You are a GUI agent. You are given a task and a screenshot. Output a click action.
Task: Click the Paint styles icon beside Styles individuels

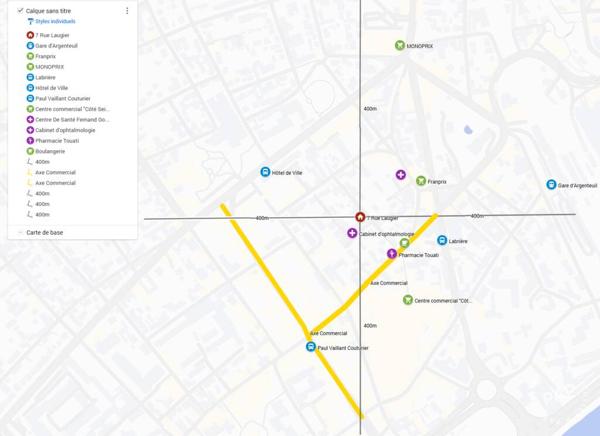(x=30, y=21)
